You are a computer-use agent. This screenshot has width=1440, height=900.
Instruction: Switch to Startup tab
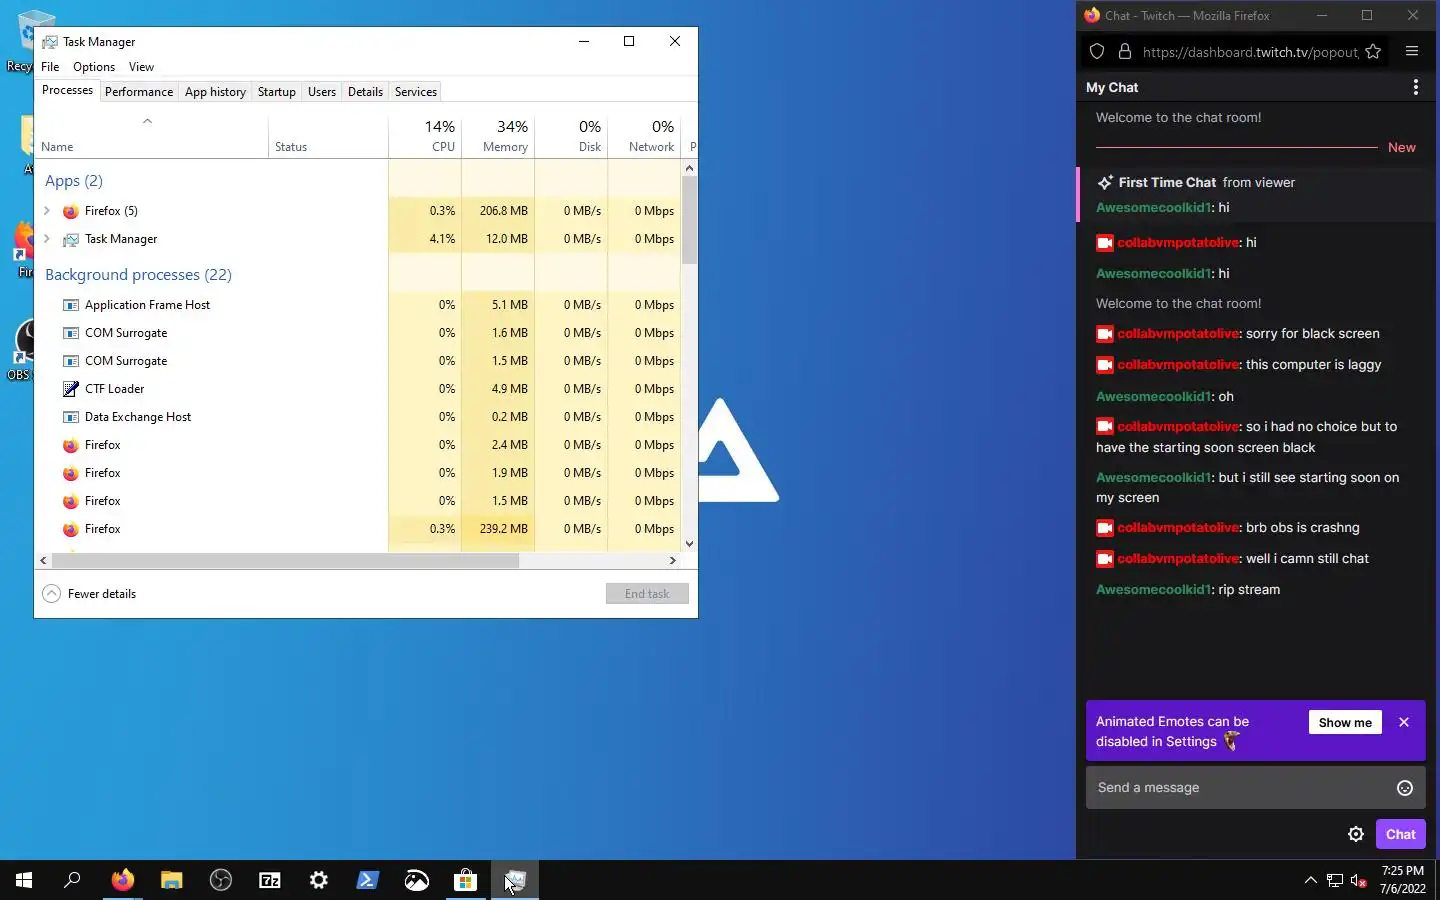[277, 92]
